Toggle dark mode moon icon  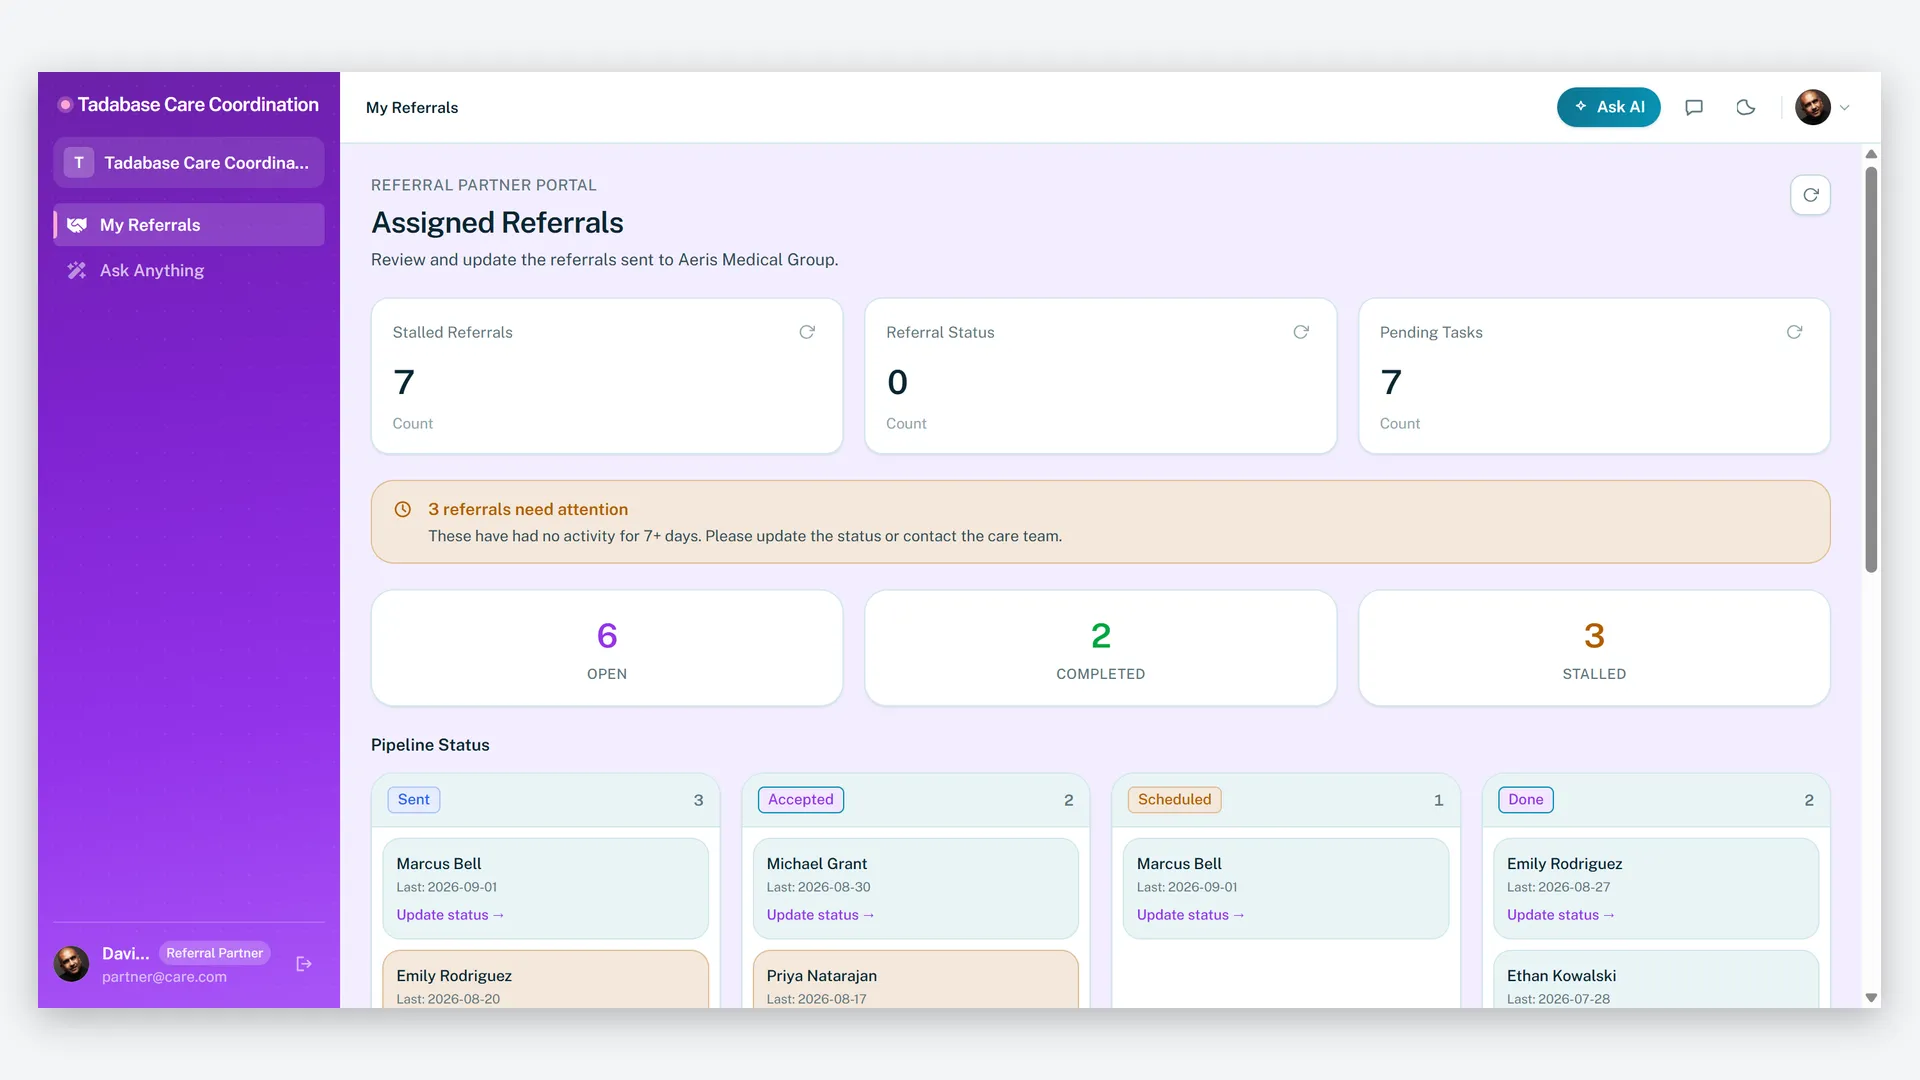click(1746, 107)
